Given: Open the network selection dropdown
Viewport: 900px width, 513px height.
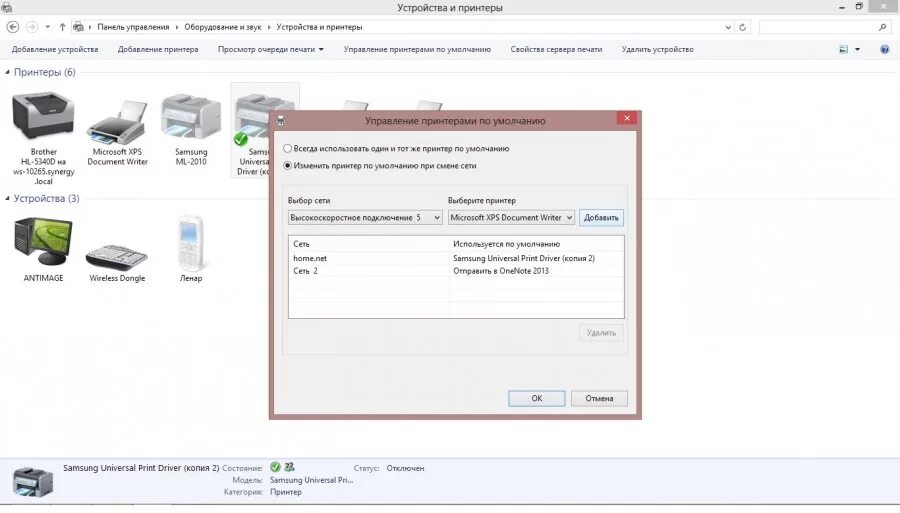Looking at the screenshot, I should pyautogui.click(x=365, y=217).
